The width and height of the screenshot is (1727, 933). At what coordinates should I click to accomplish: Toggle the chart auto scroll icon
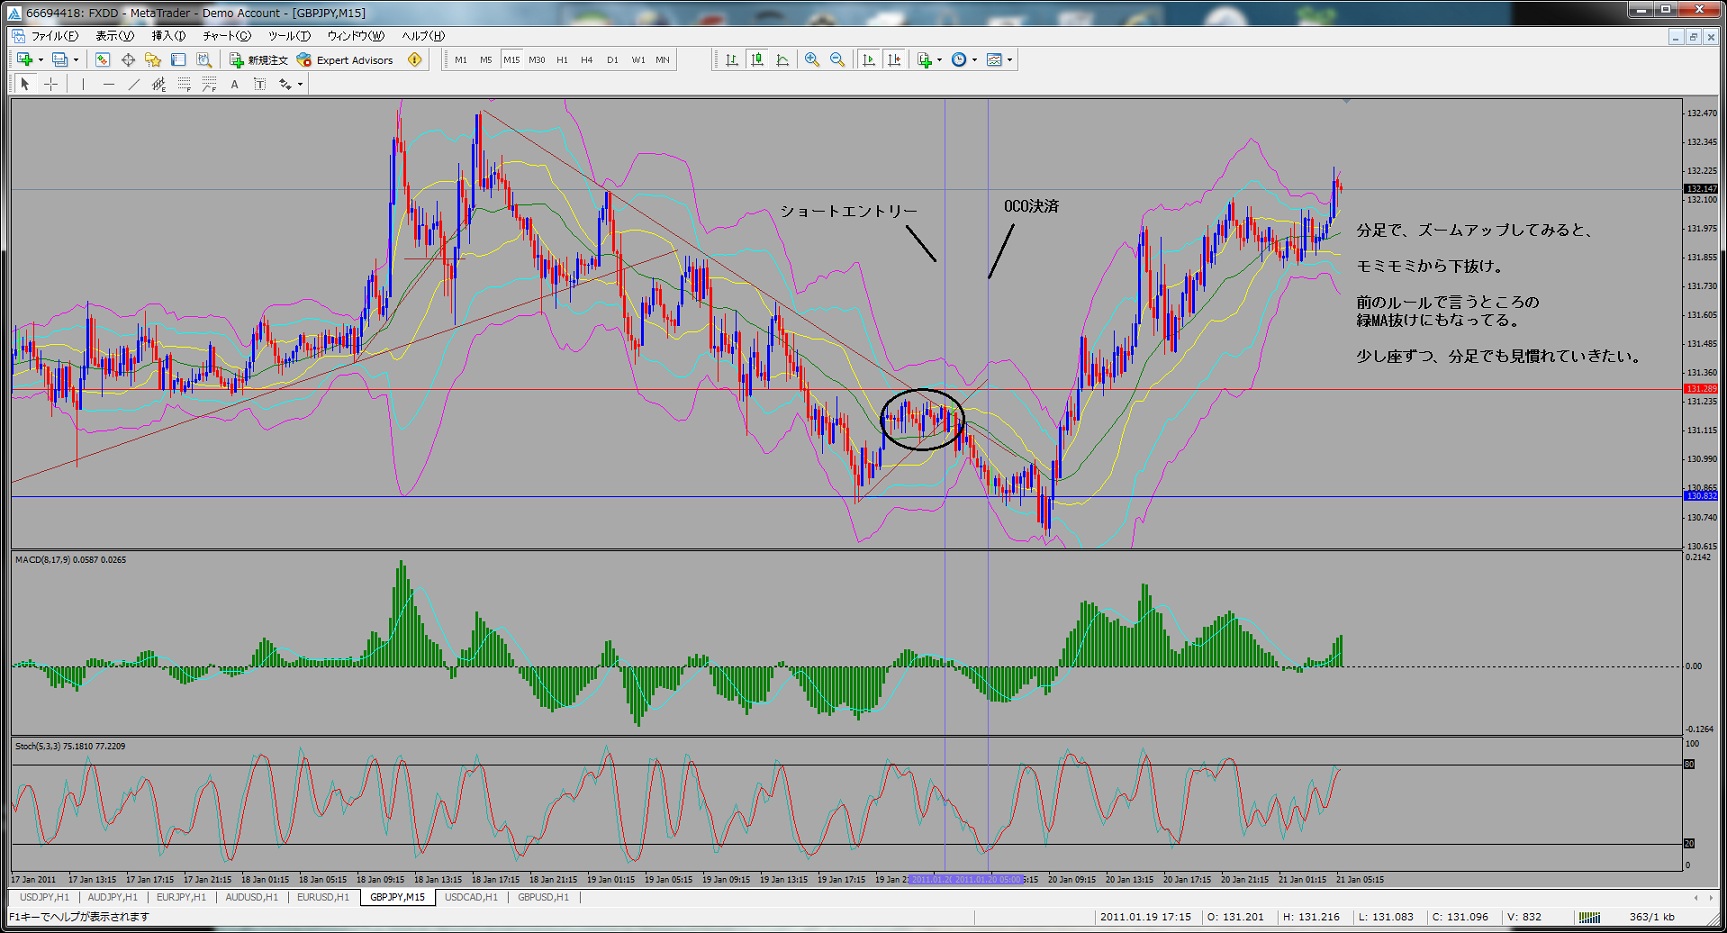pos(868,60)
